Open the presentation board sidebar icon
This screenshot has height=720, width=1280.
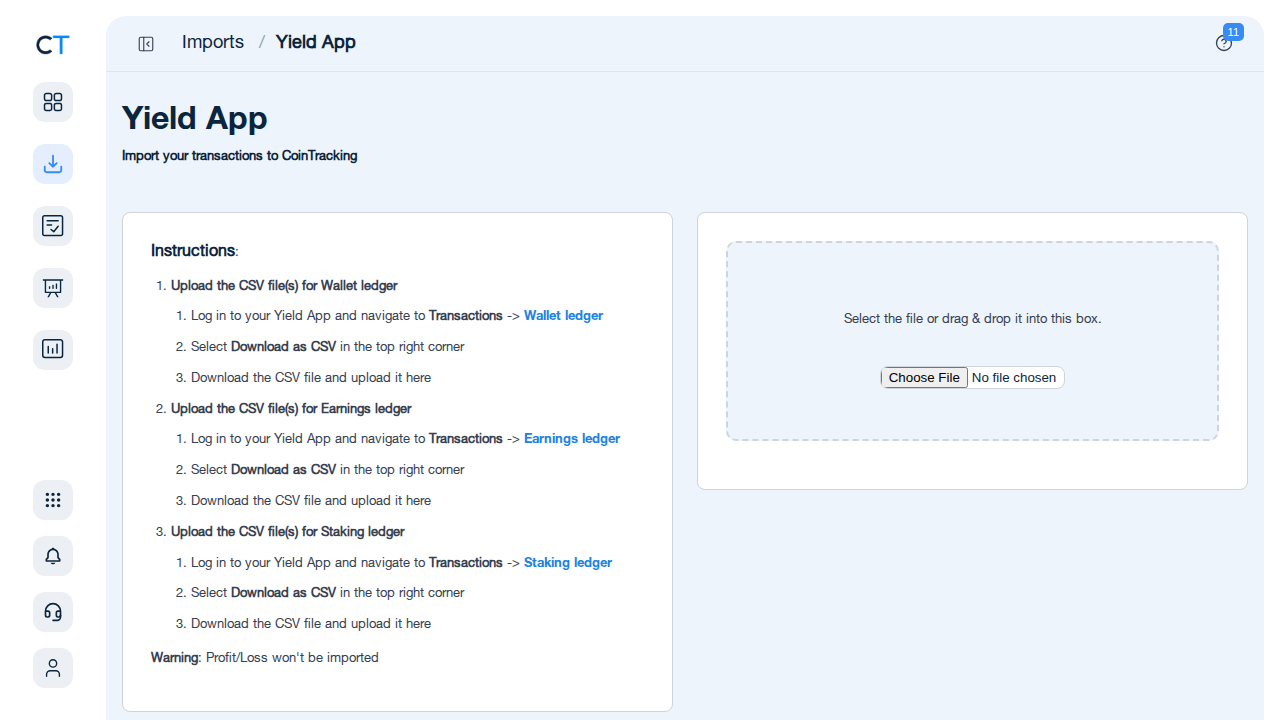click(53, 288)
